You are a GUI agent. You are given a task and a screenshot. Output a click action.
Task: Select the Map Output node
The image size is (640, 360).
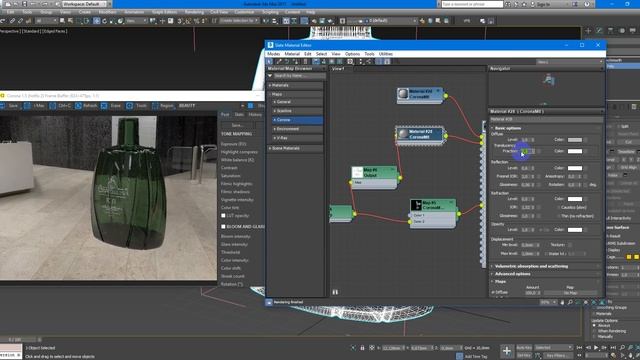[375, 177]
